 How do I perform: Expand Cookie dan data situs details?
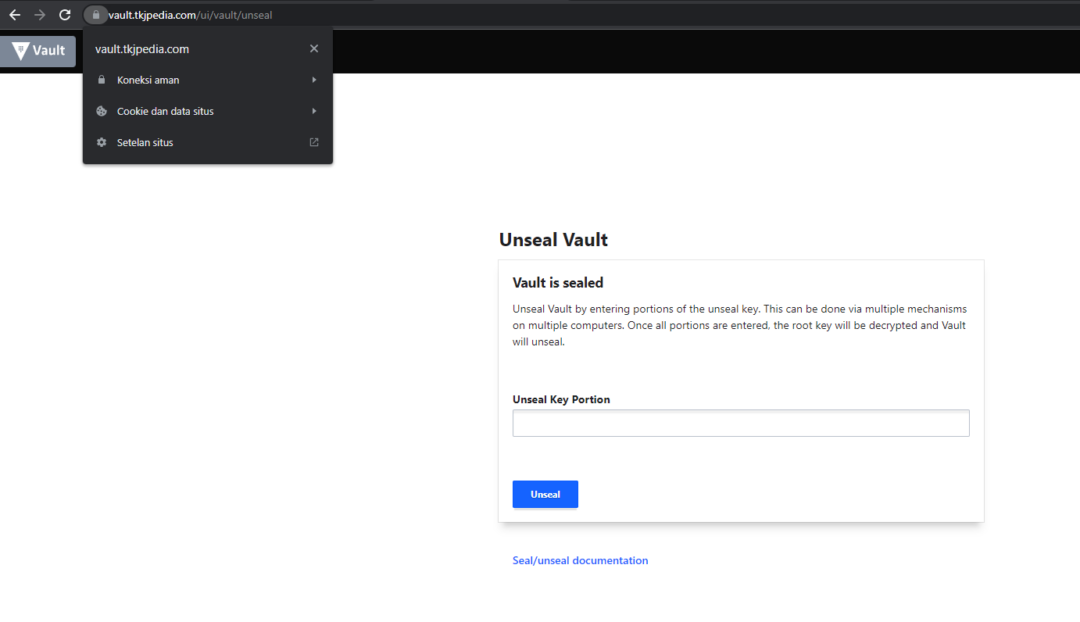[315, 111]
